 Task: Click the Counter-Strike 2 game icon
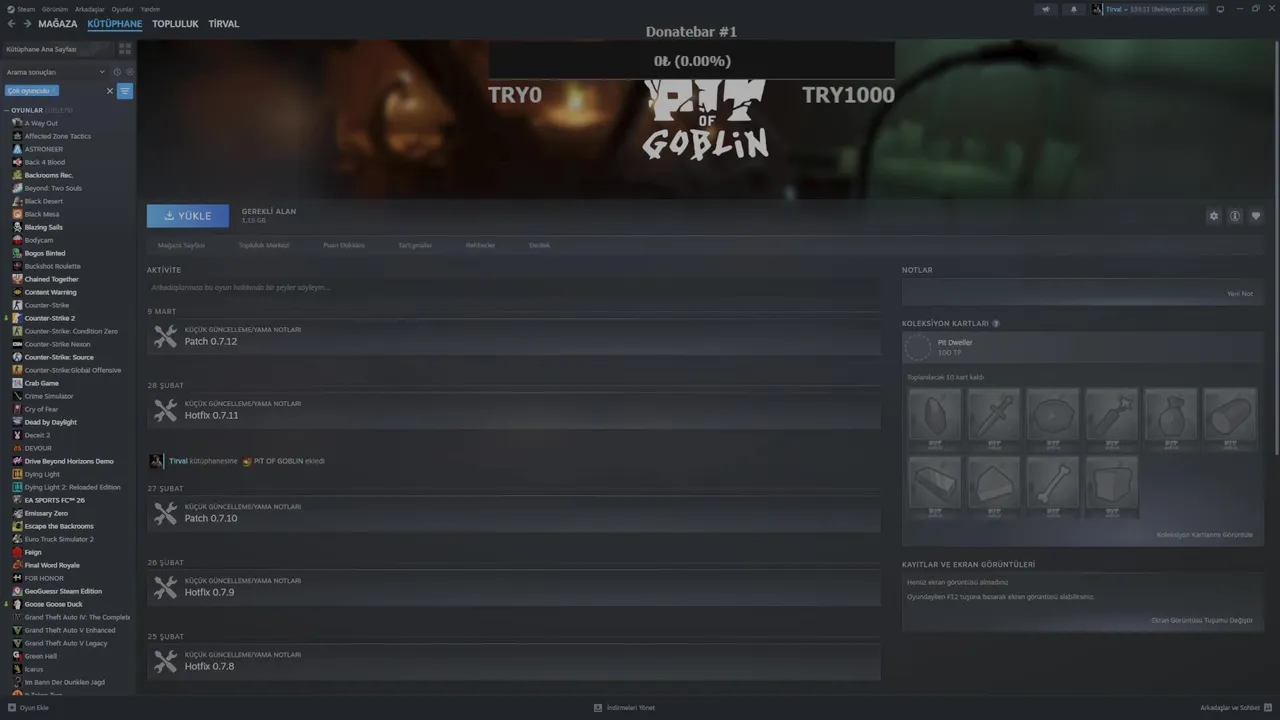(17, 318)
